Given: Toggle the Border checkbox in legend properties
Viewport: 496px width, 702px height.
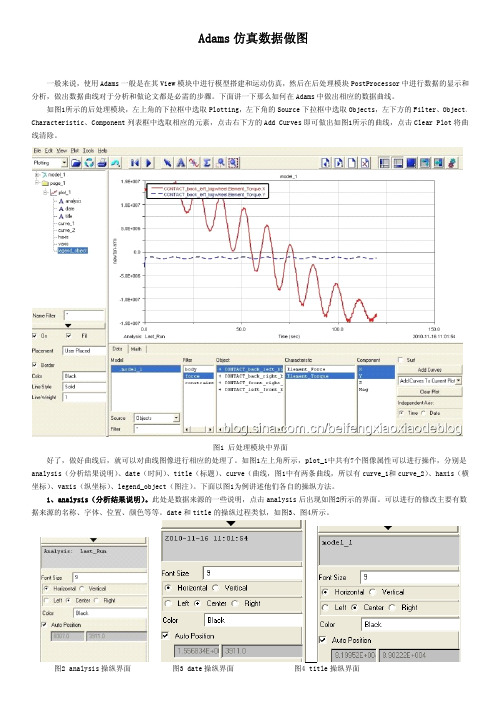Looking at the screenshot, I should click(34, 365).
